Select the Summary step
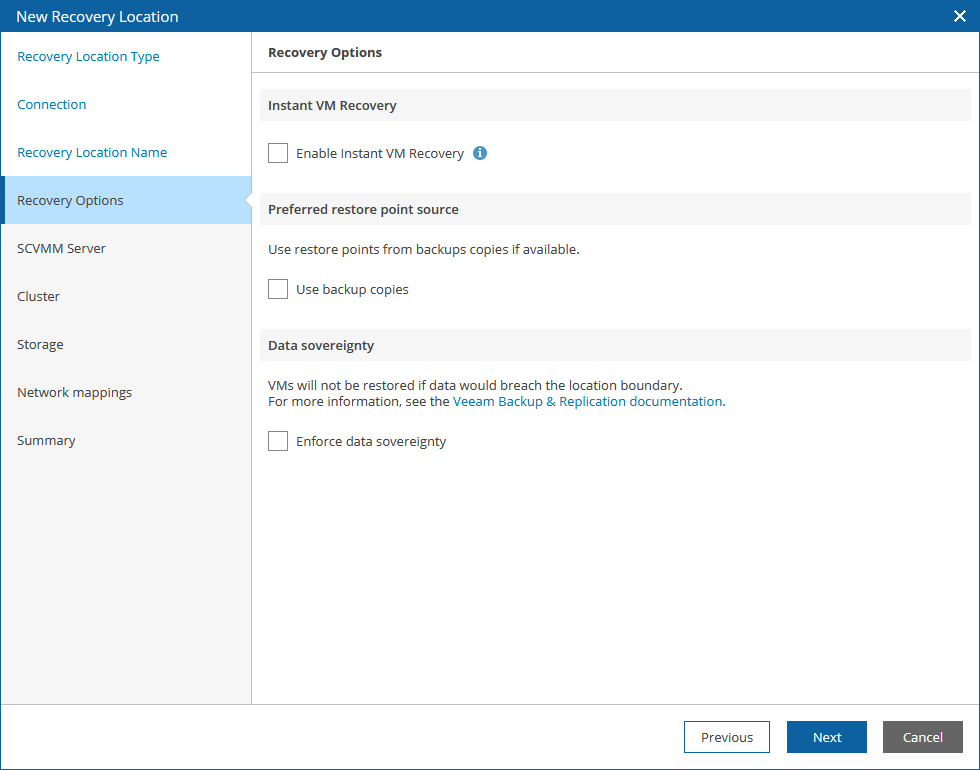This screenshot has width=980, height=770. (46, 440)
